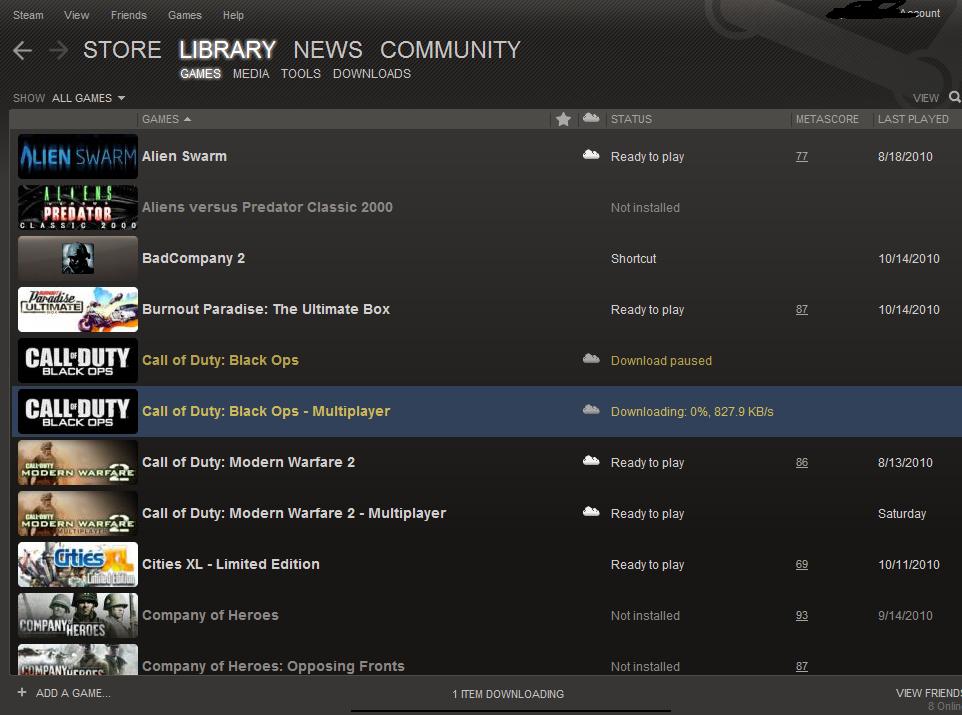Change the library View mode

926,98
